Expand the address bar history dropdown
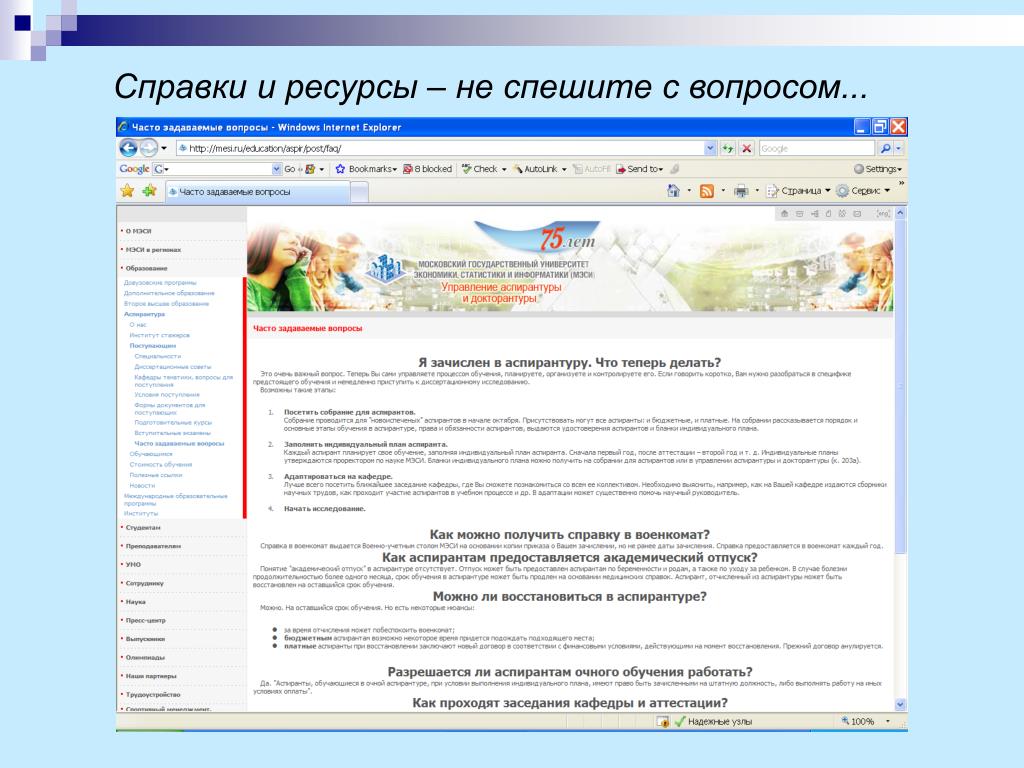 tap(710, 149)
